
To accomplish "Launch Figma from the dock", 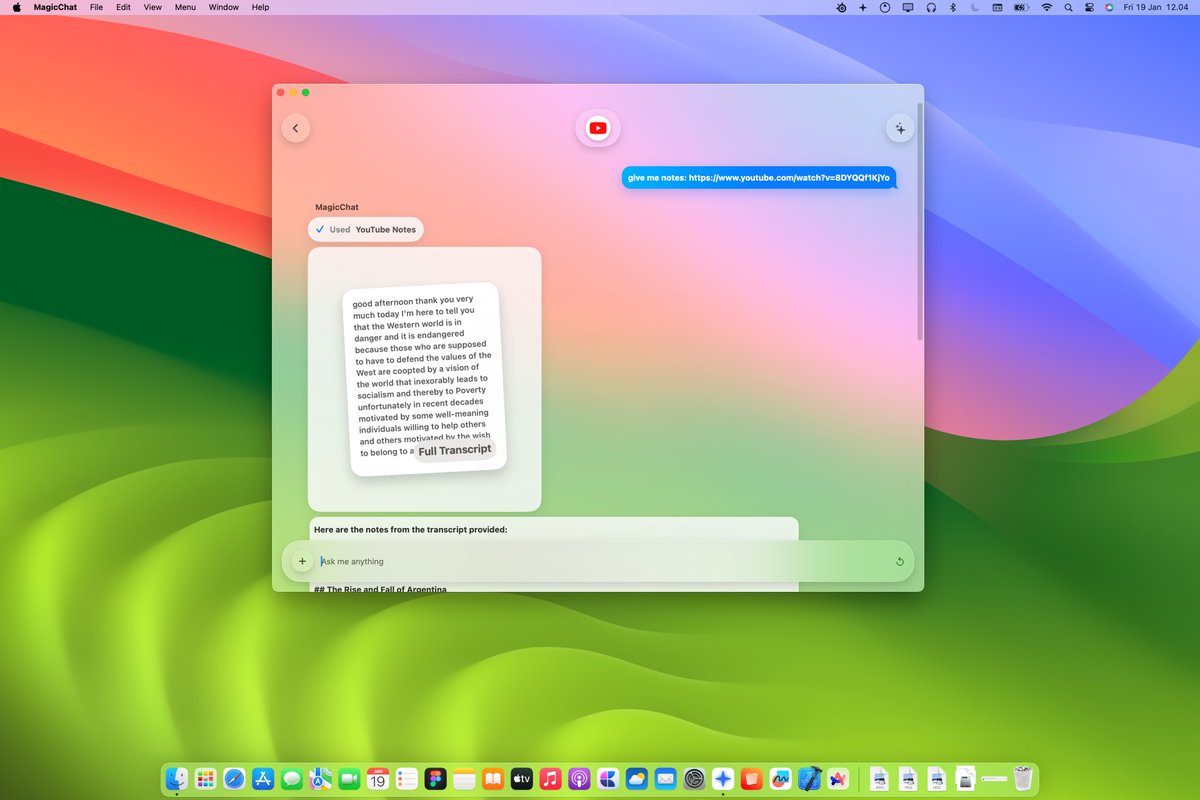I will tap(436, 779).
